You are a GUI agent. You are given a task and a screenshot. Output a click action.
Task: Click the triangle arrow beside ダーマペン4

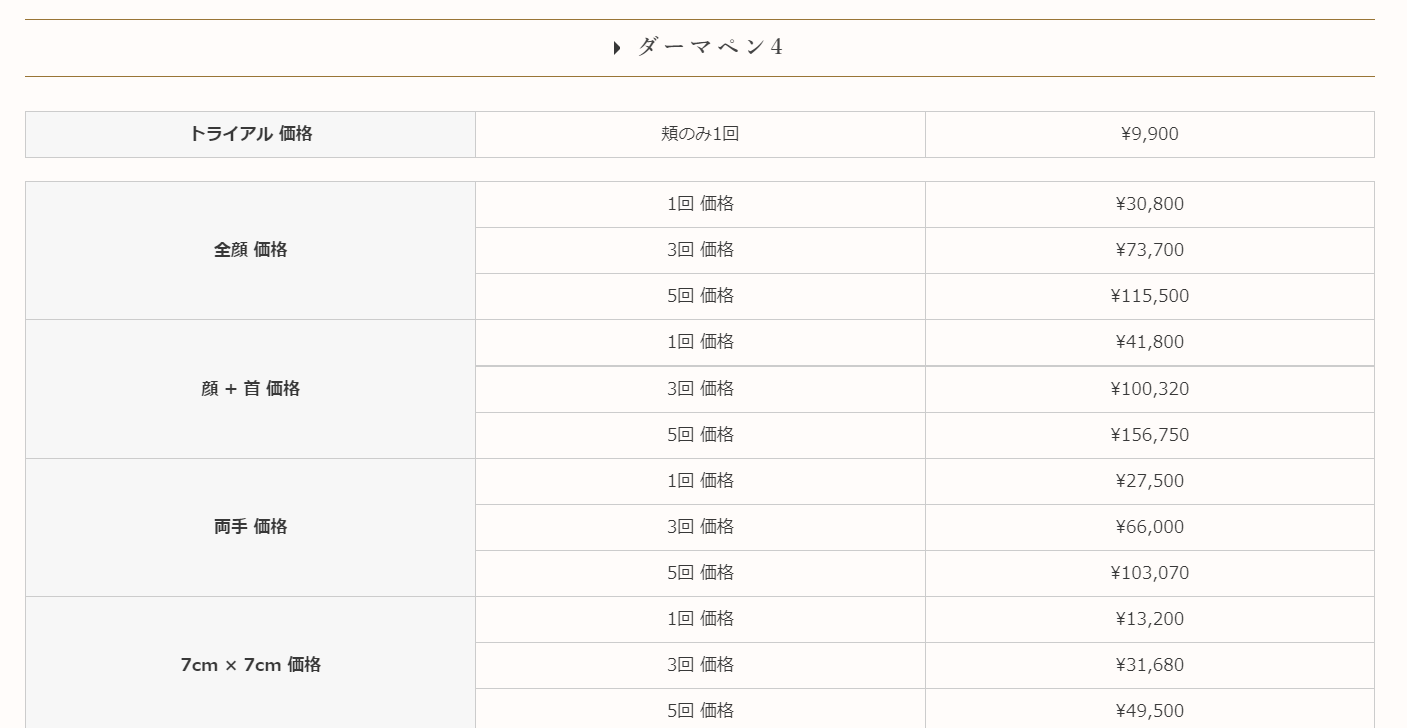[617, 48]
